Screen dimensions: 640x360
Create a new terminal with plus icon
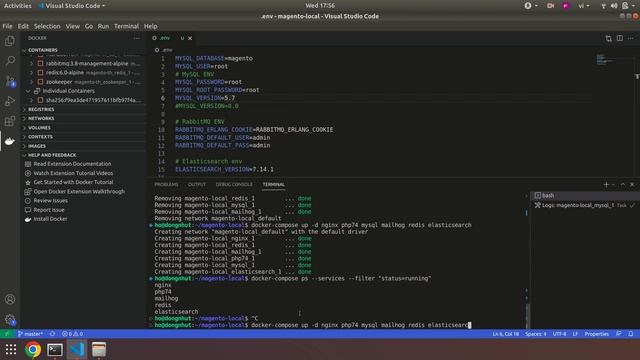[606, 184]
